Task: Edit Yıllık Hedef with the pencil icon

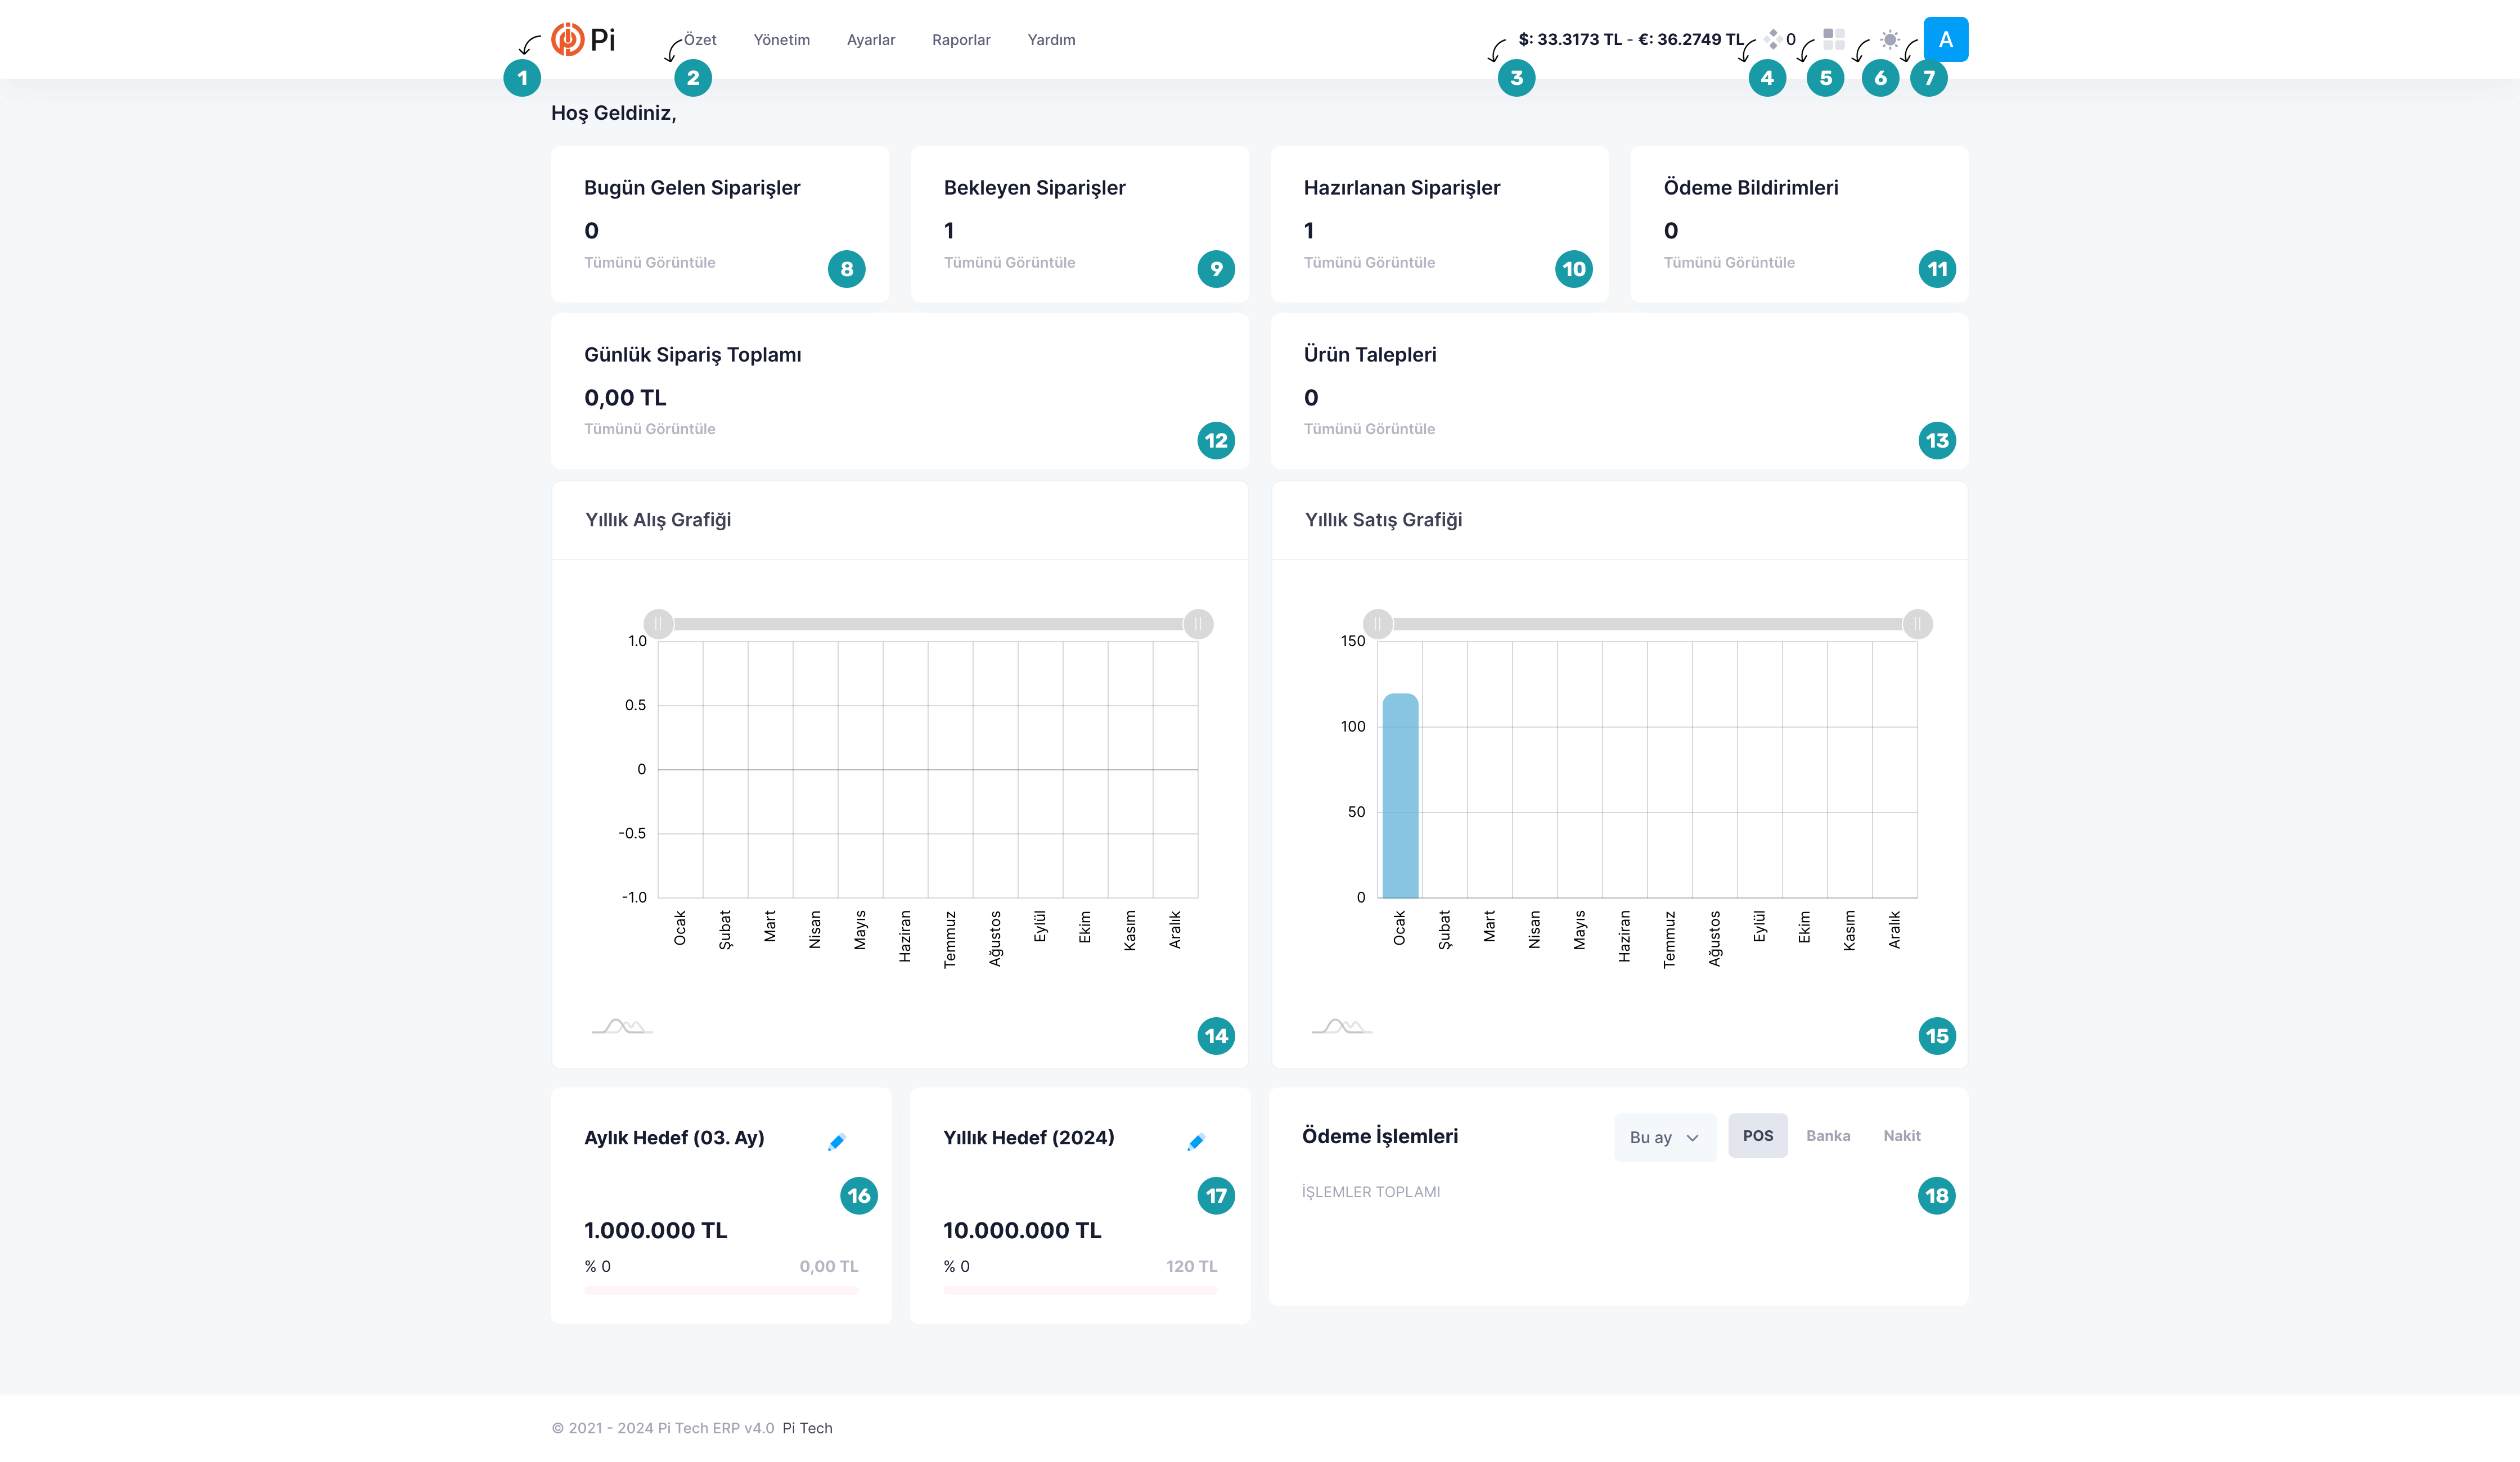Action: [1196, 1142]
